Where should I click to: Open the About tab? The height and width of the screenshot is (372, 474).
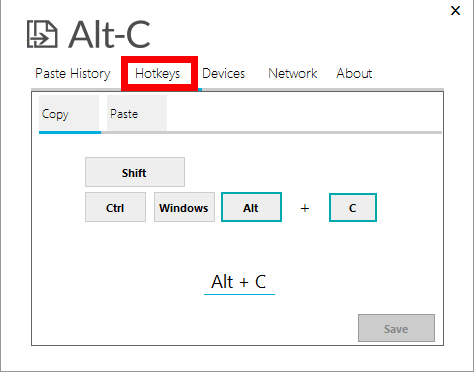click(x=354, y=73)
